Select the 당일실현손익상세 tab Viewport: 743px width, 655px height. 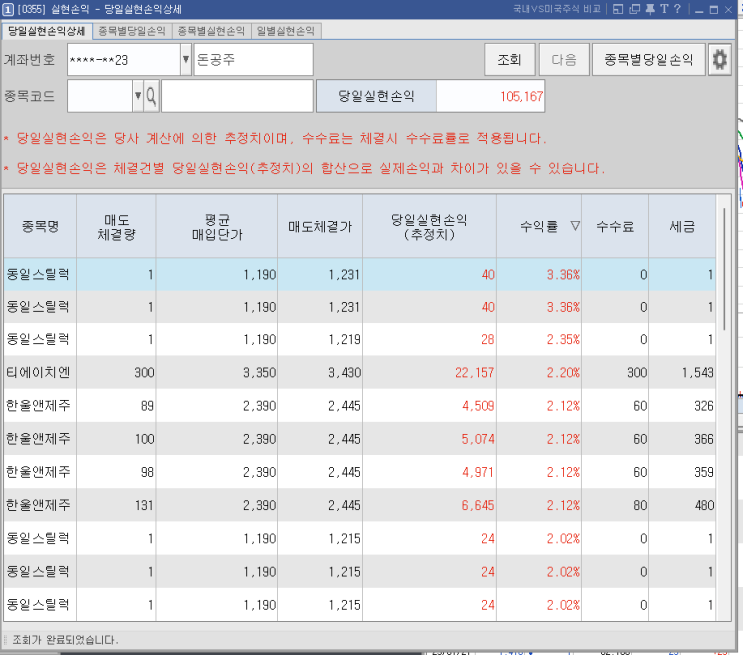click(x=47, y=31)
